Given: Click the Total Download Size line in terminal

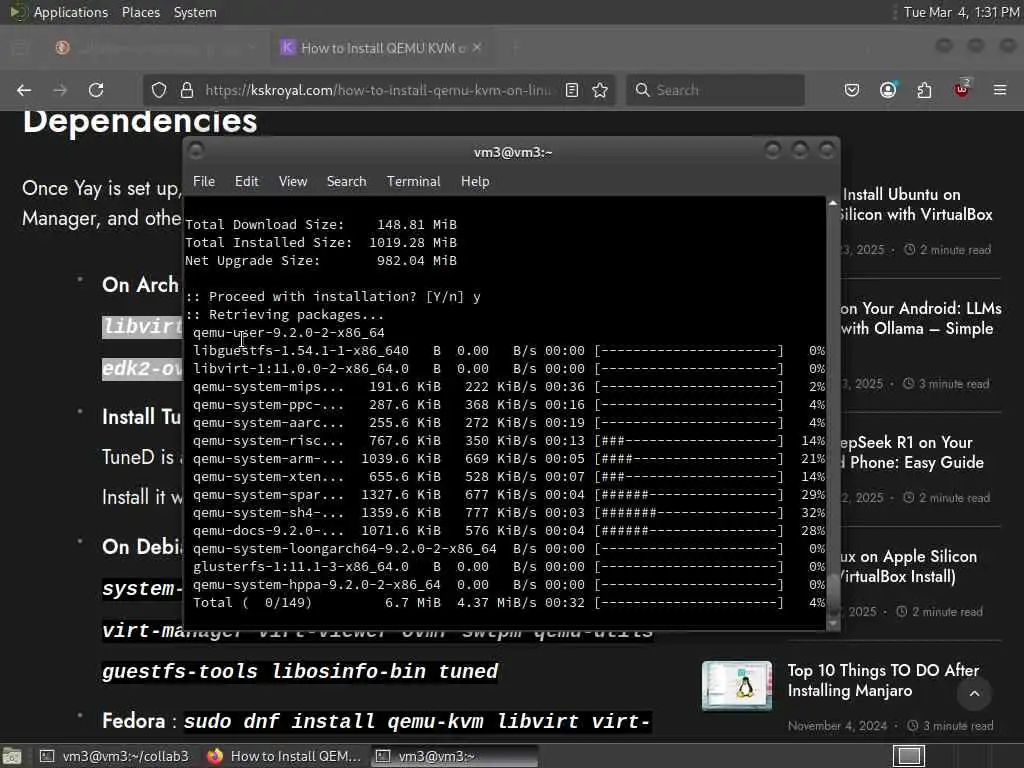Looking at the screenshot, I should tap(321, 224).
